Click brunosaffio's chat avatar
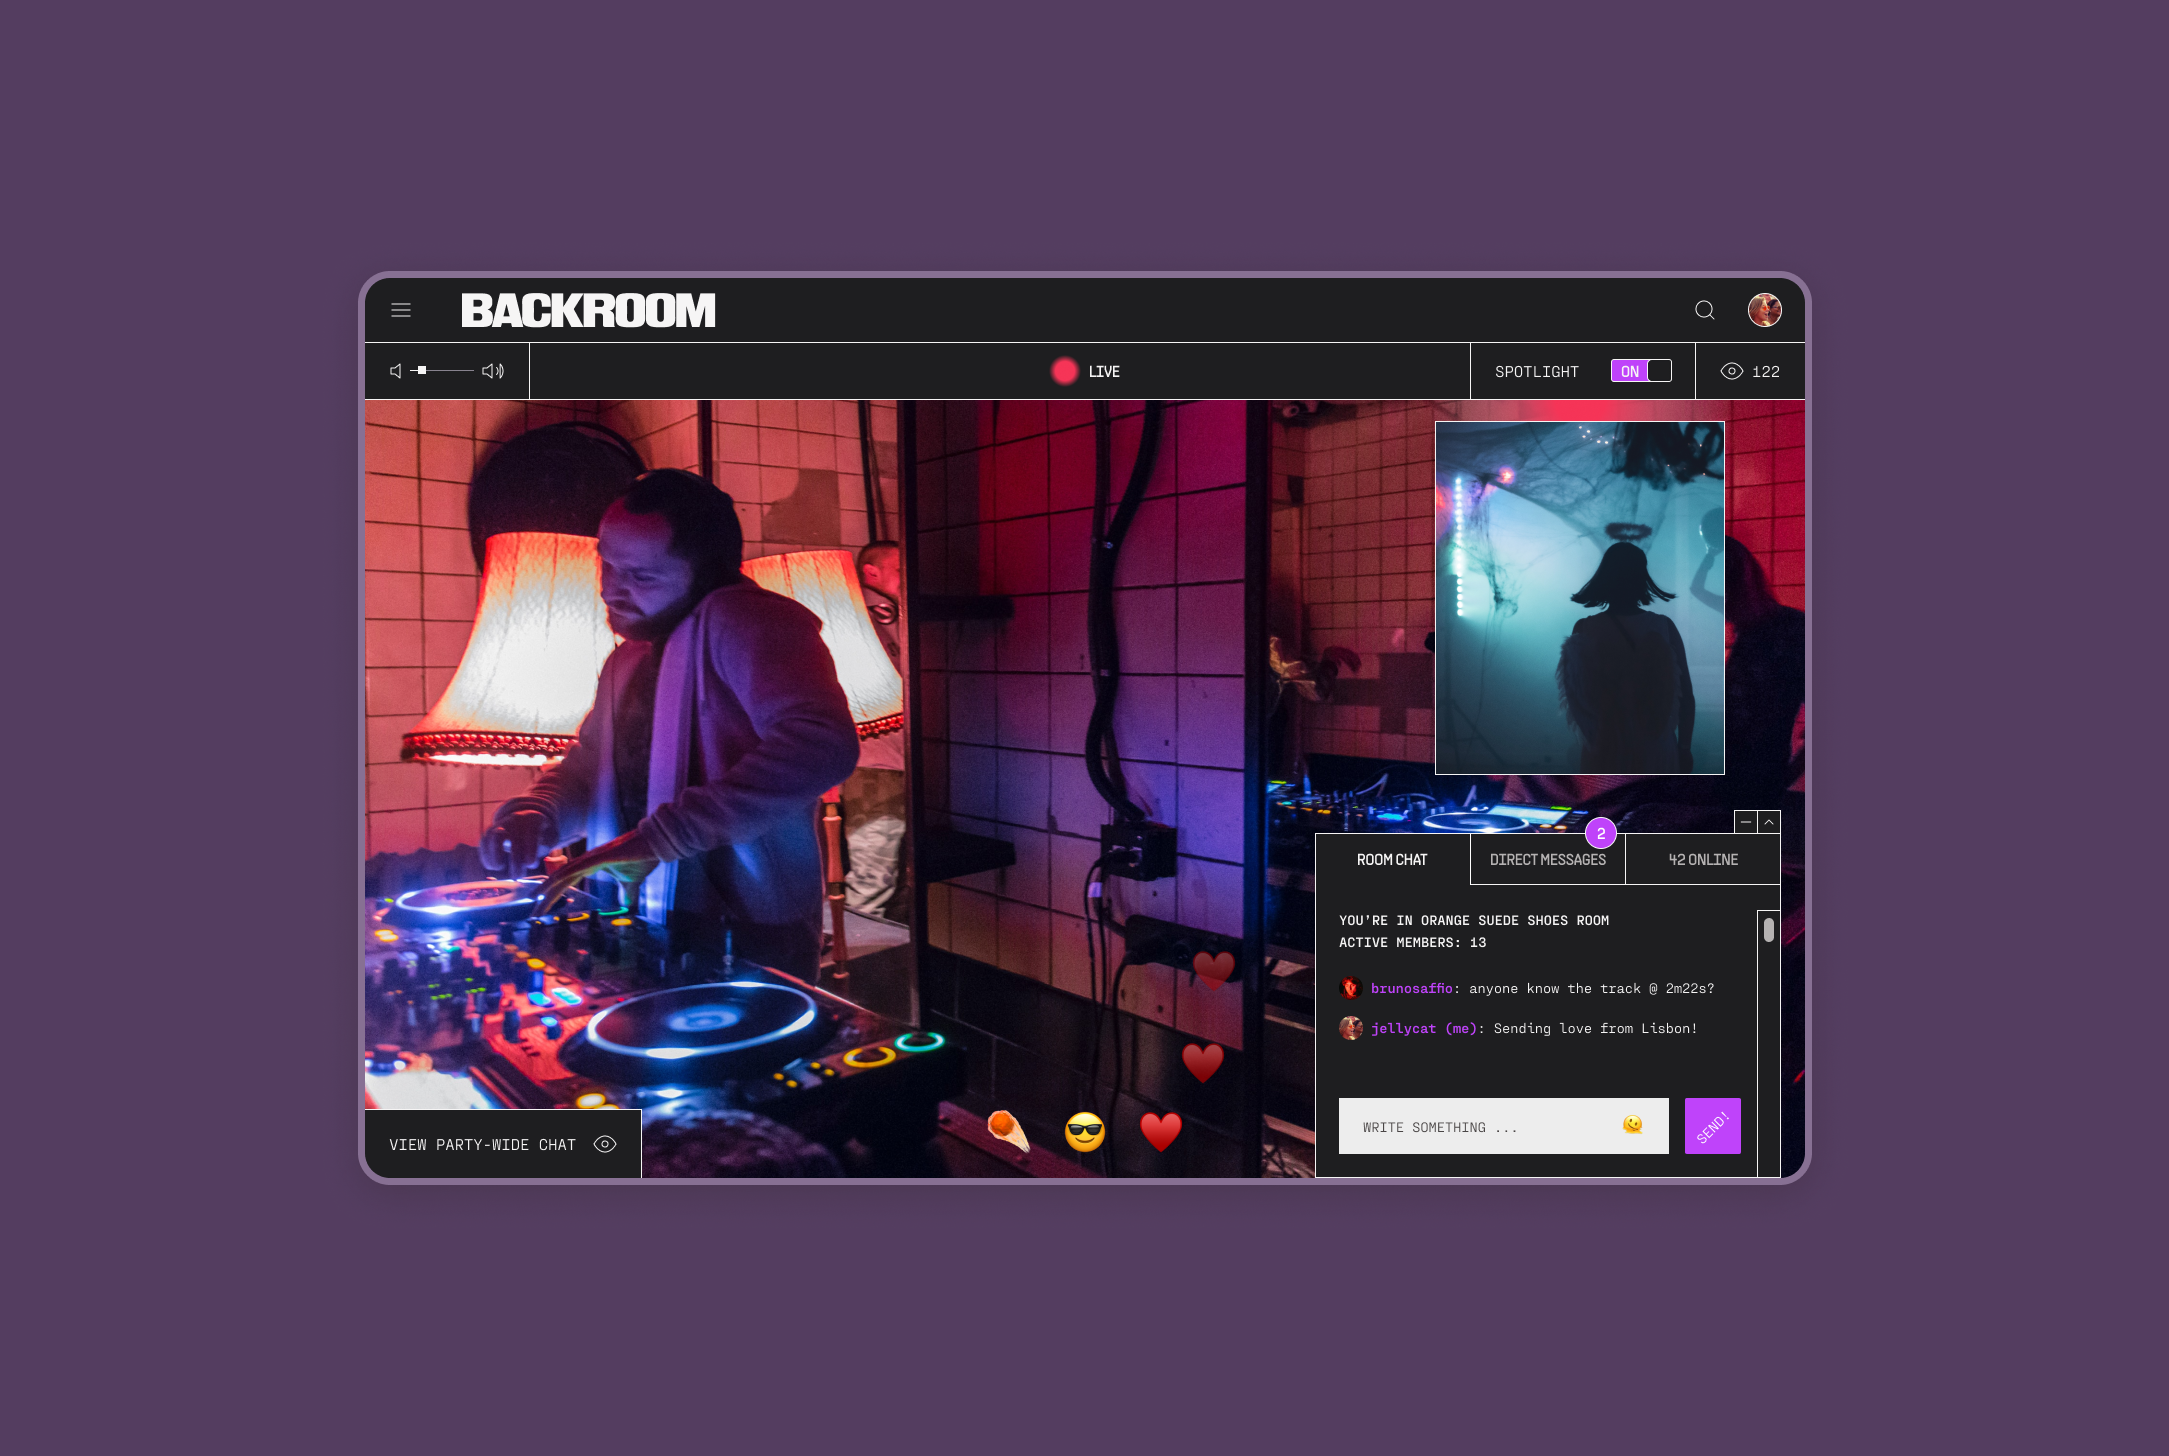2169x1456 pixels. [1351, 988]
